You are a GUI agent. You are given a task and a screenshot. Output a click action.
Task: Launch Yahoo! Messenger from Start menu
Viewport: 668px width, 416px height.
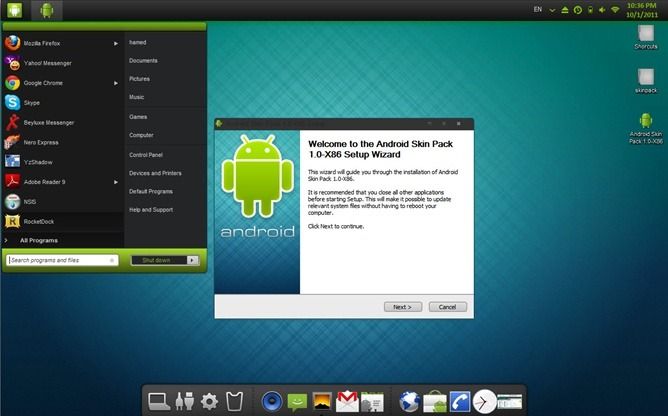[x=63, y=63]
